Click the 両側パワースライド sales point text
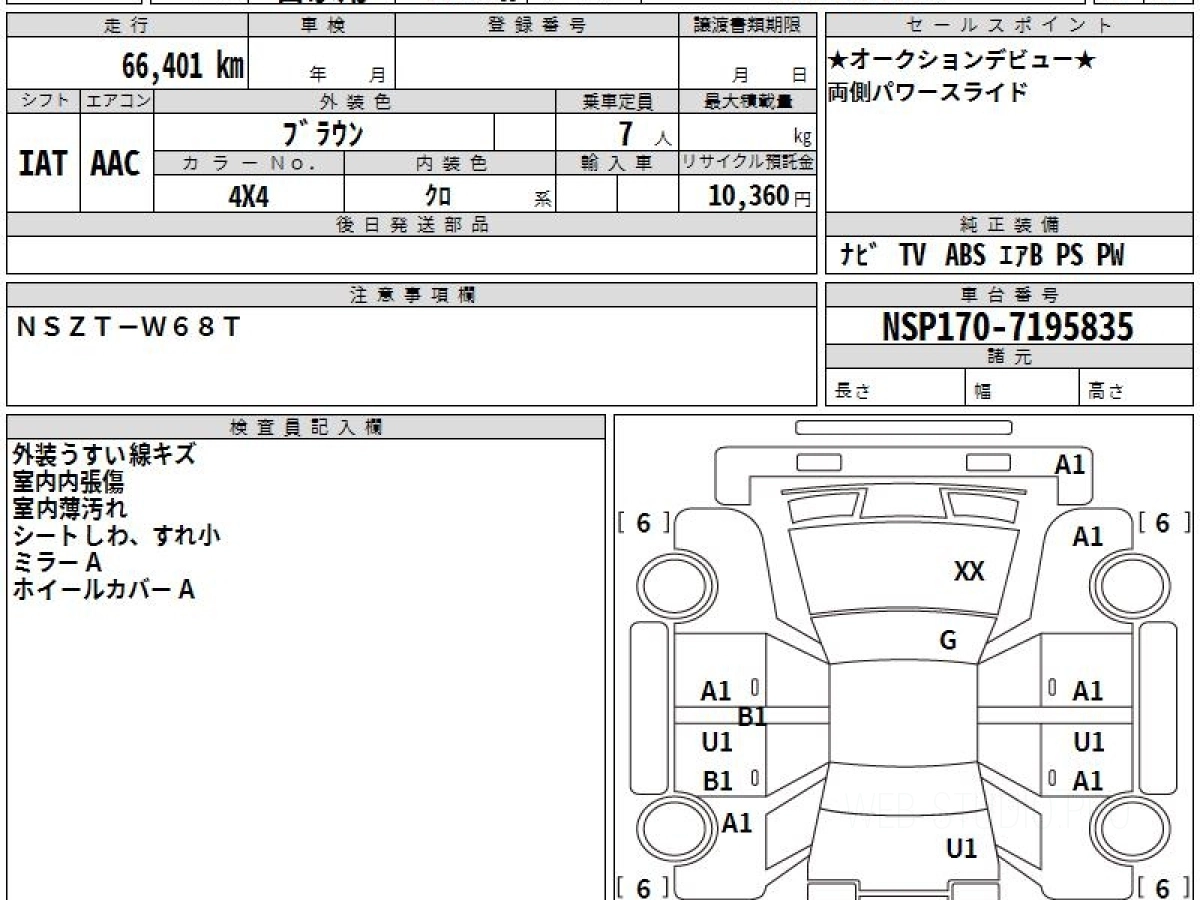The width and height of the screenshot is (1200, 900). click(927, 93)
